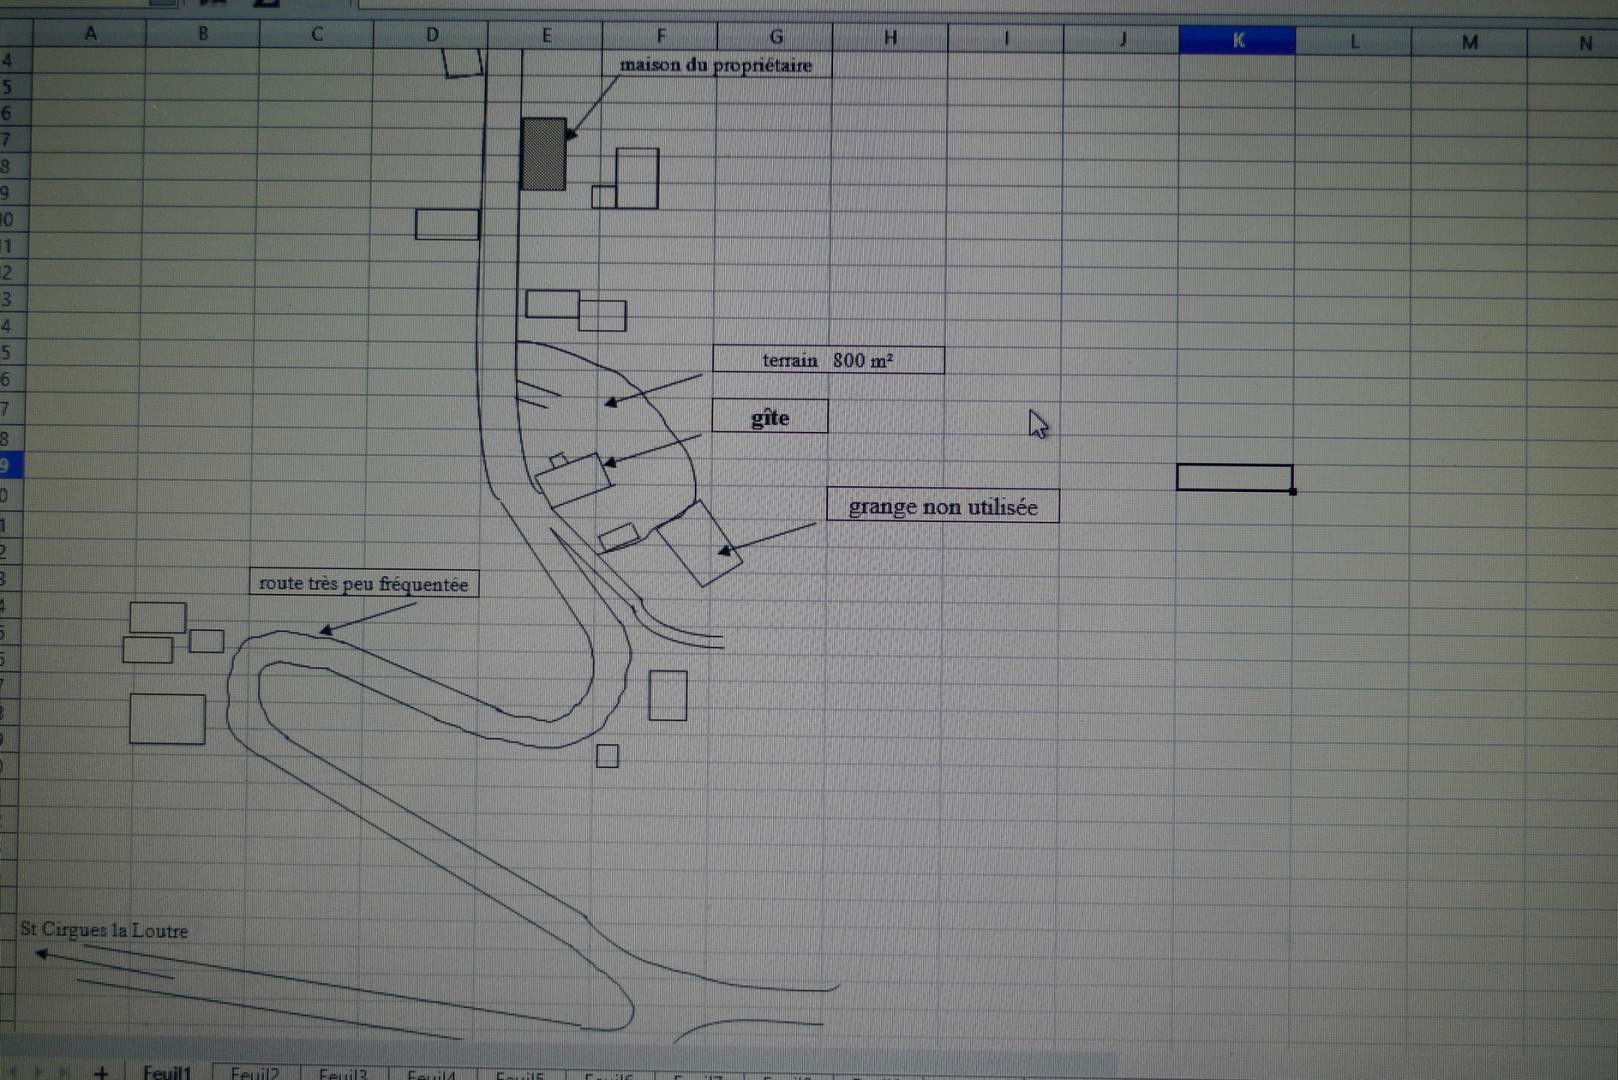The image size is (1618, 1080).
Task: Select column B header
Action: pos(203,33)
